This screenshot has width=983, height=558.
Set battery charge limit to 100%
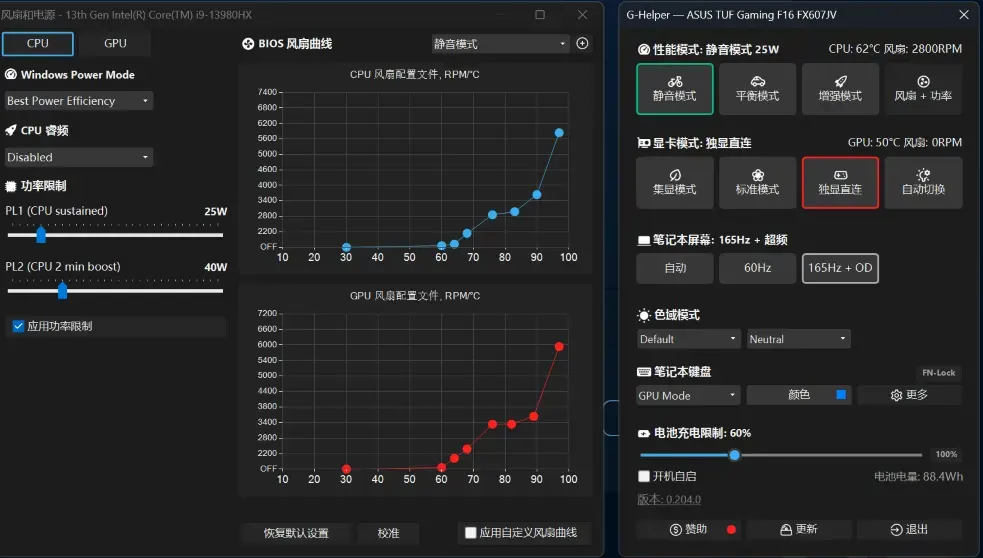coord(946,455)
